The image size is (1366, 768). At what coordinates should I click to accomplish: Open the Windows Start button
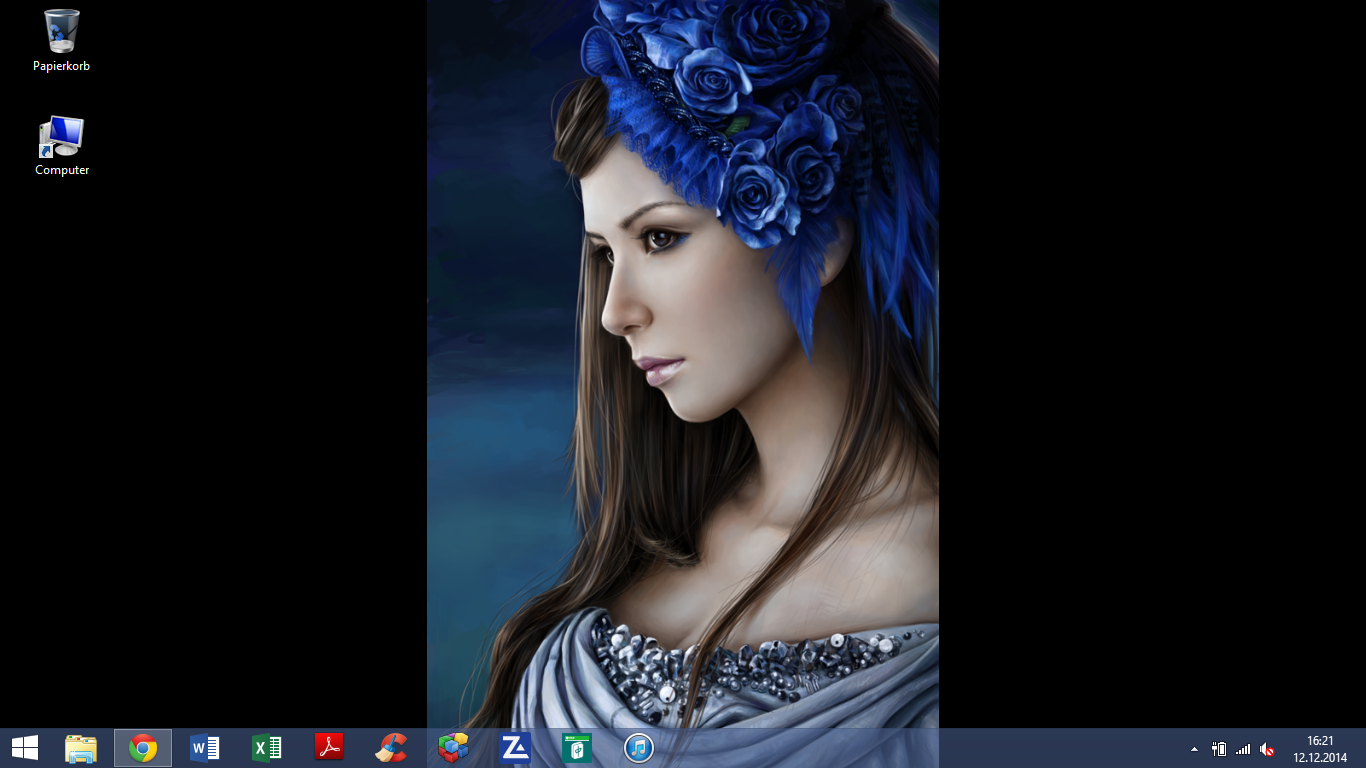click(25, 748)
